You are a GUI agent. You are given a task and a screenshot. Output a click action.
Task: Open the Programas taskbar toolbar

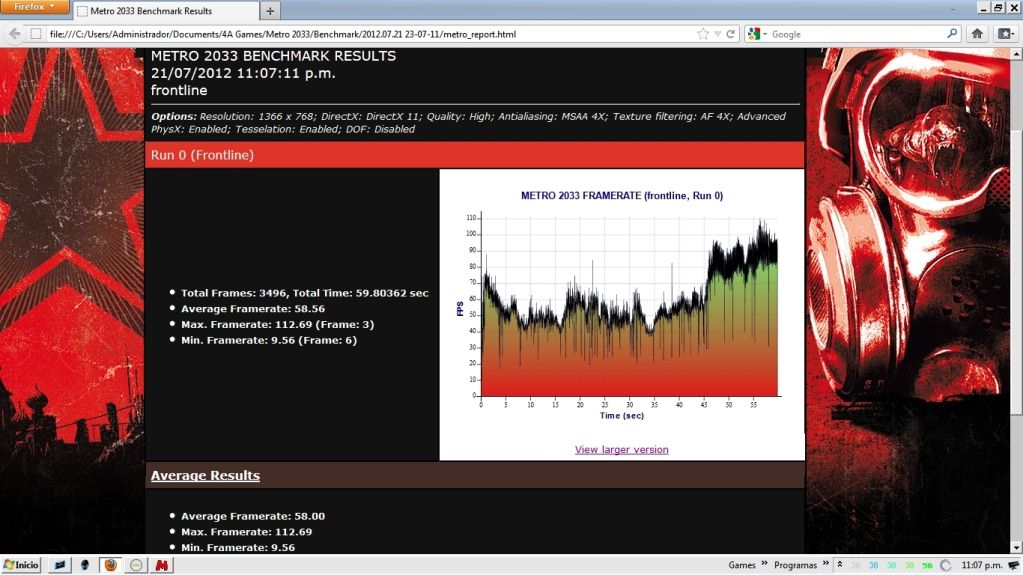pos(795,565)
